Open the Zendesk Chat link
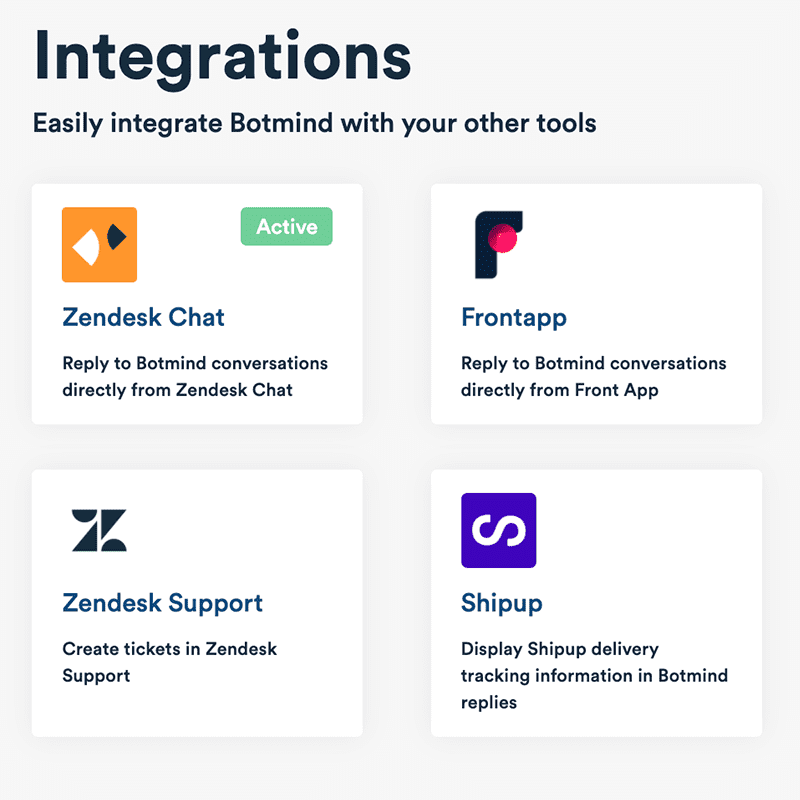 click(142, 317)
